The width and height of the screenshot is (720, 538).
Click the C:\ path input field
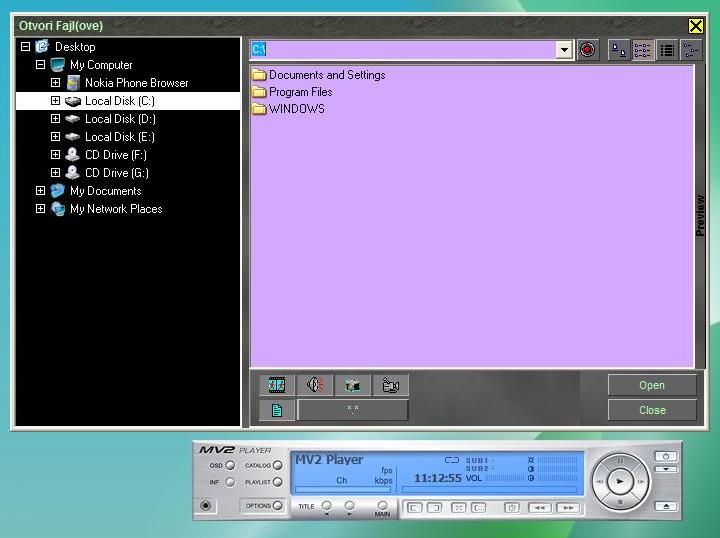click(x=403, y=50)
